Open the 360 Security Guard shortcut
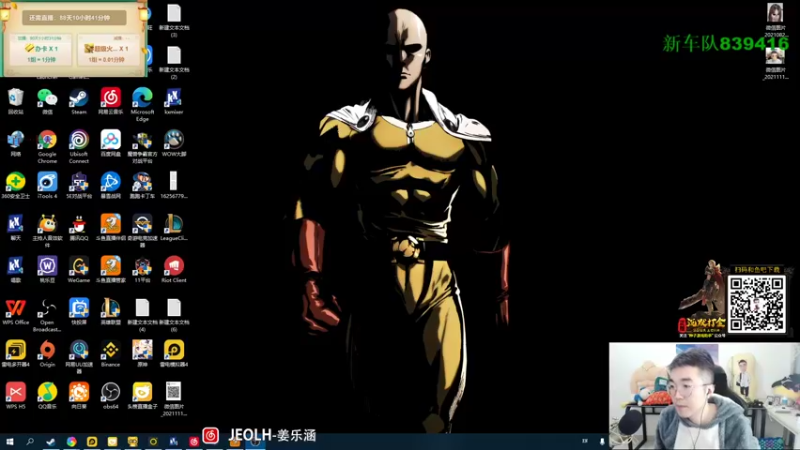 click(16, 185)
